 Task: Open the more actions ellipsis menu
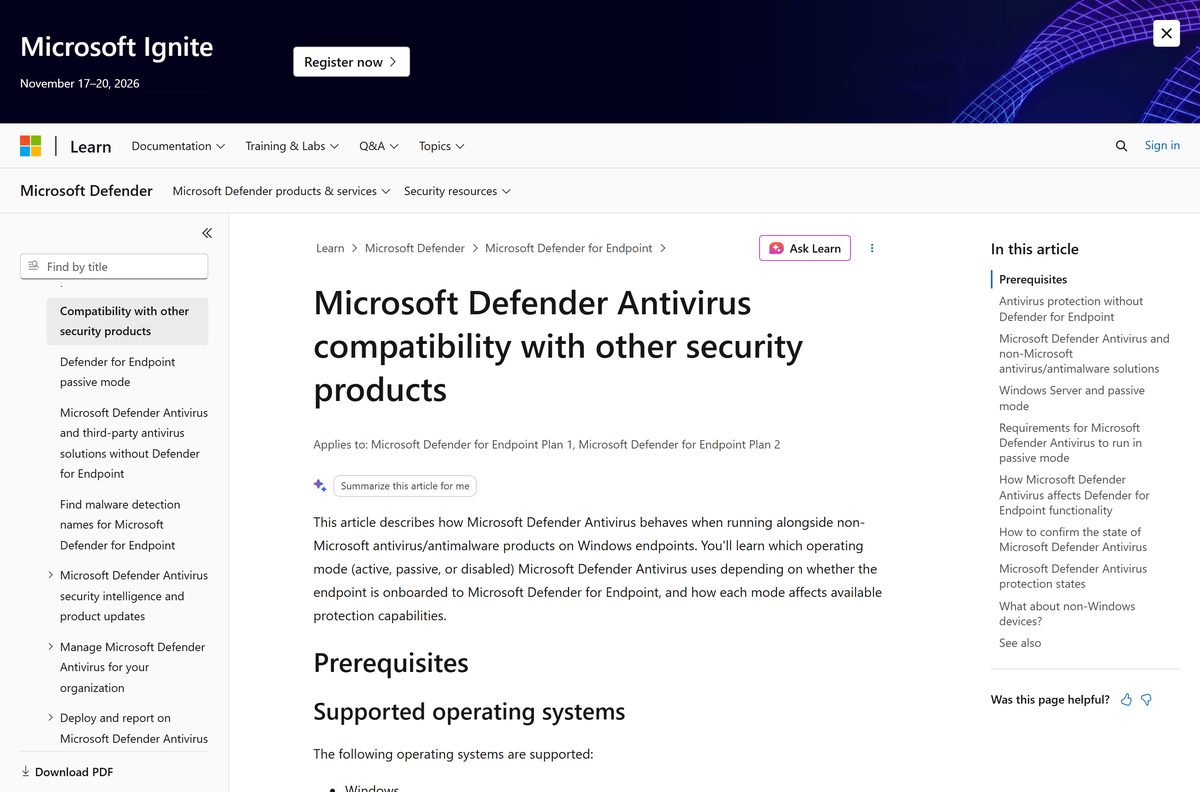click(x=872, y=248)
